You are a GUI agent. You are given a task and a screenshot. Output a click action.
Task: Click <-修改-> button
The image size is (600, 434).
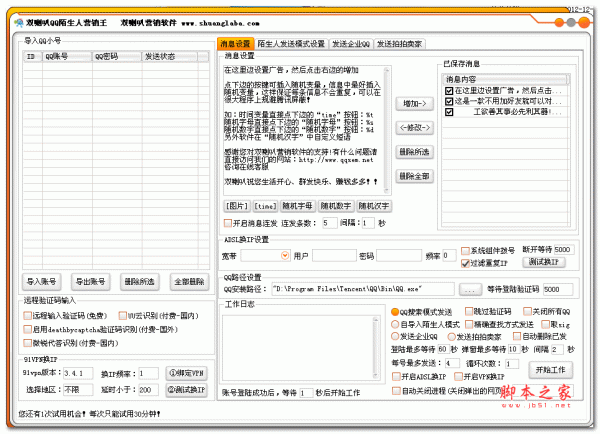click(x=414, y=127)
